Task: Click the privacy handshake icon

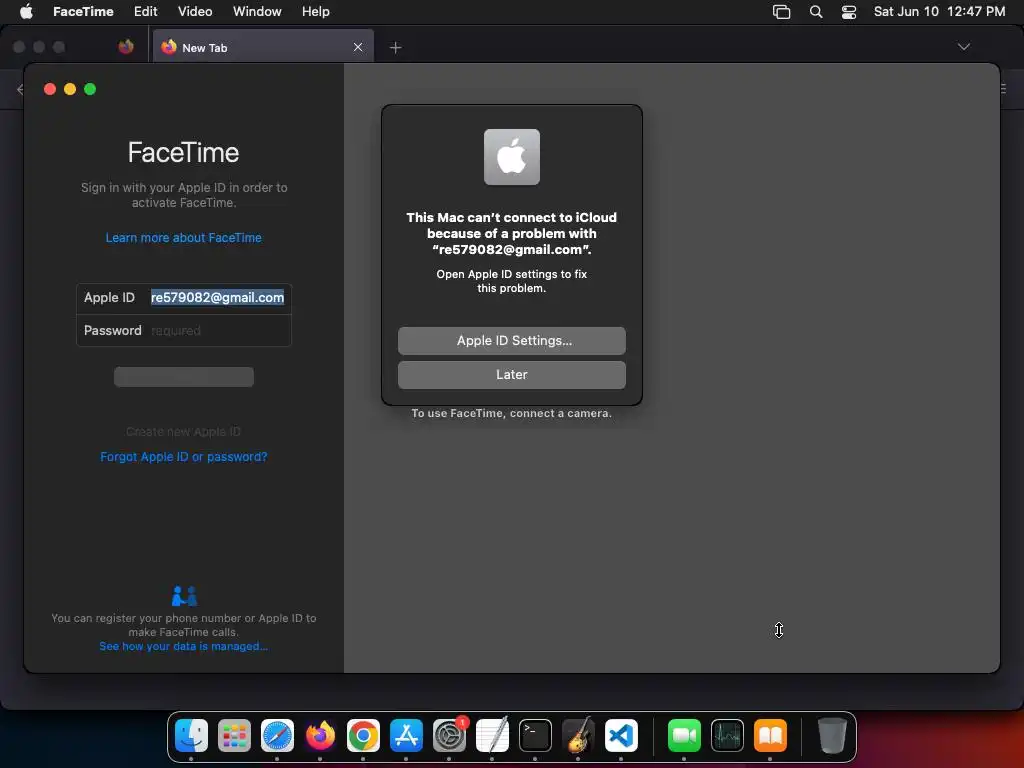Action: click(x=184, y=596)
